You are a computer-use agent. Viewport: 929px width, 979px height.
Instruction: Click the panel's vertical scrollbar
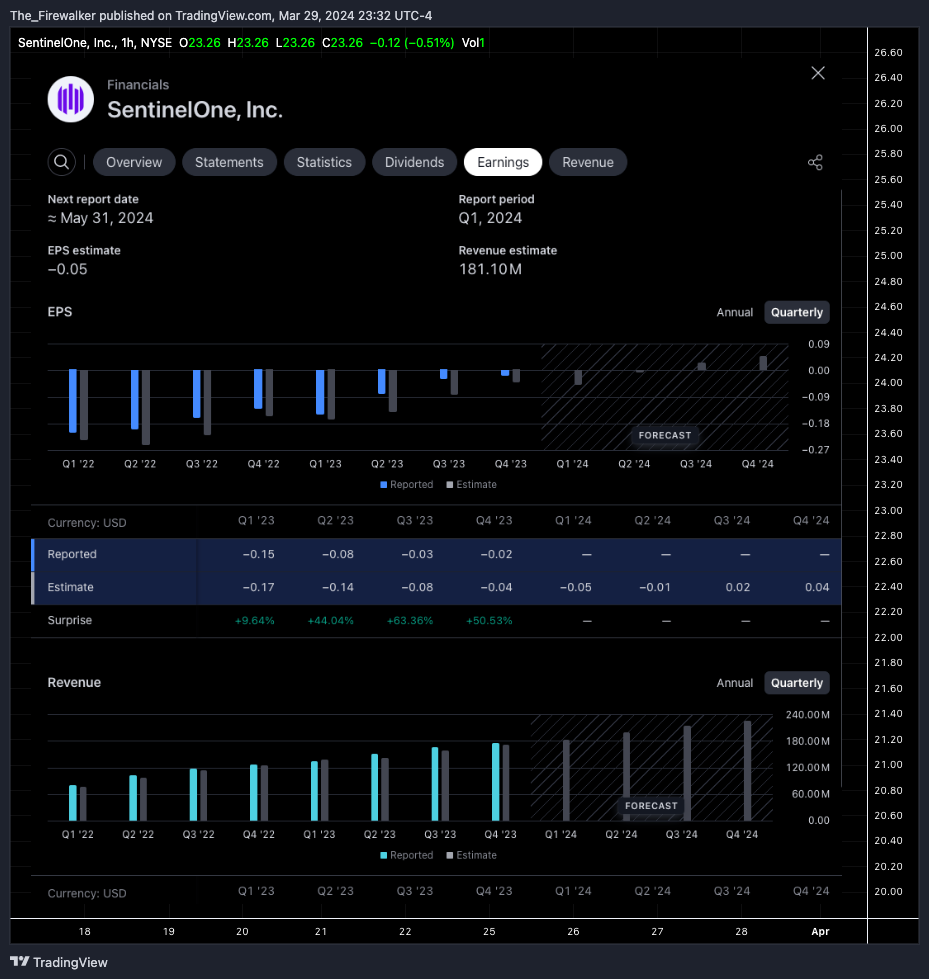[842, 488]
